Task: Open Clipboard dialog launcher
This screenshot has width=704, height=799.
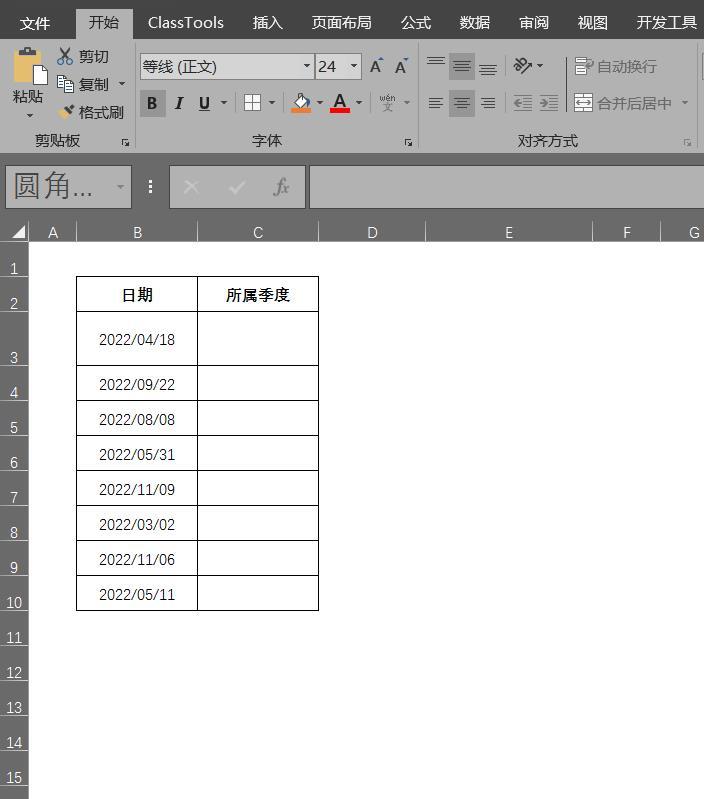Action: (x=125, y=143)
